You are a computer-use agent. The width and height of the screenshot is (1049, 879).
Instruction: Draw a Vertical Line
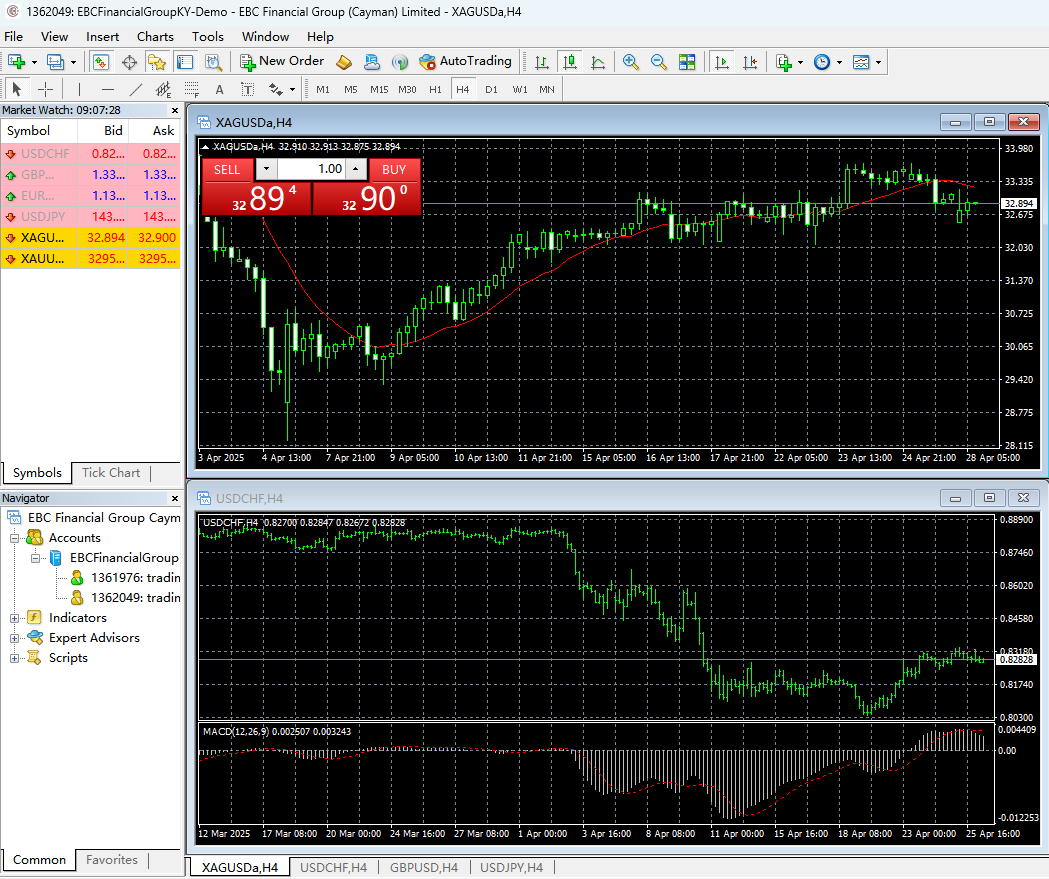point(79,89)
